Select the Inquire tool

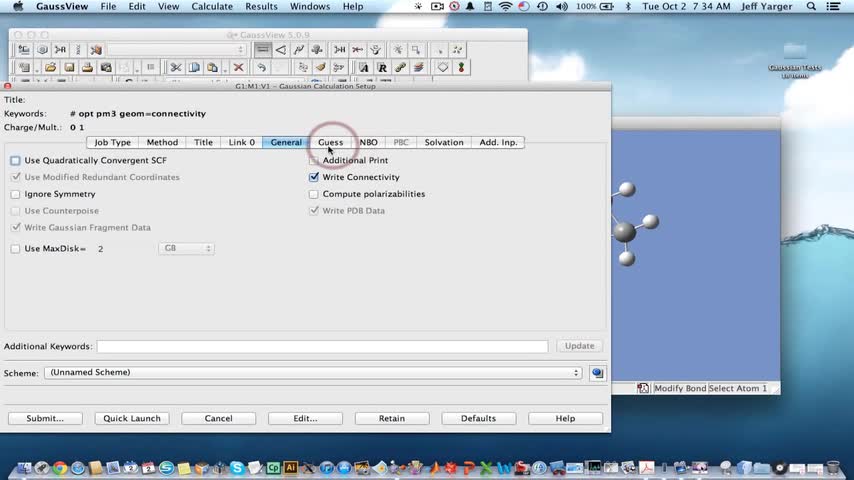tap(316, 50)
